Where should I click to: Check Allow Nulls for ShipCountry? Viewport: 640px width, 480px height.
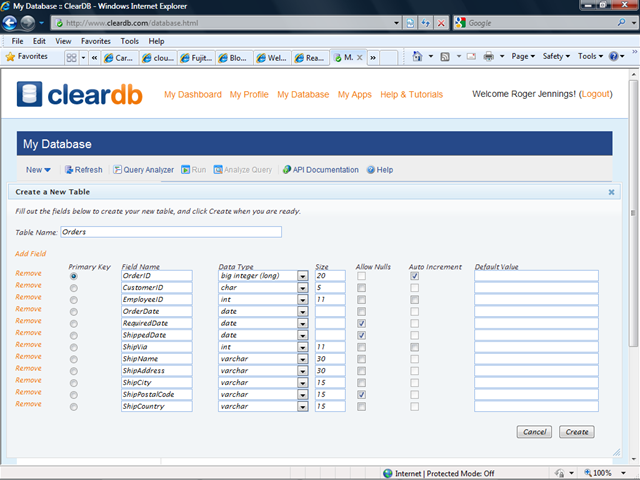pyautogui.click(x=361, y=407)
